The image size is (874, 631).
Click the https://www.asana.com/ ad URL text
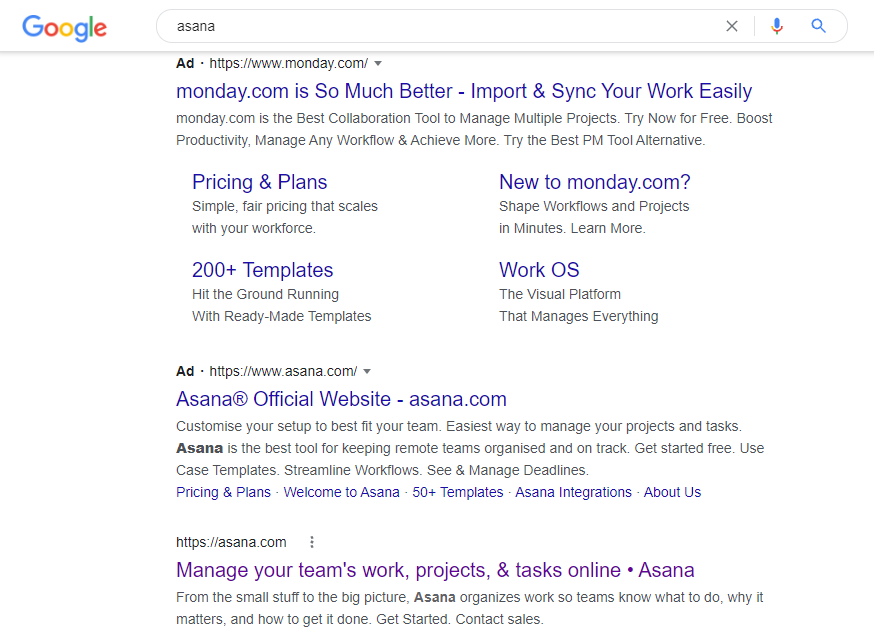click(x=283, y=371)
